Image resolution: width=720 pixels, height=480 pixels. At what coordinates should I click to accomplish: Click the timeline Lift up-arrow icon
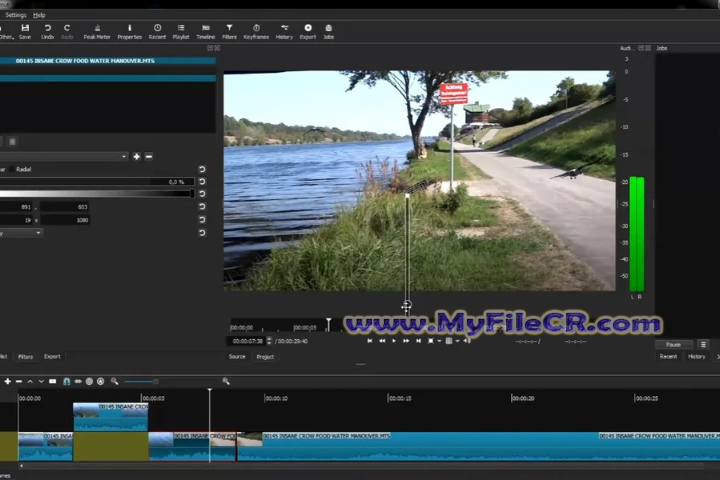tap(30, 381)
